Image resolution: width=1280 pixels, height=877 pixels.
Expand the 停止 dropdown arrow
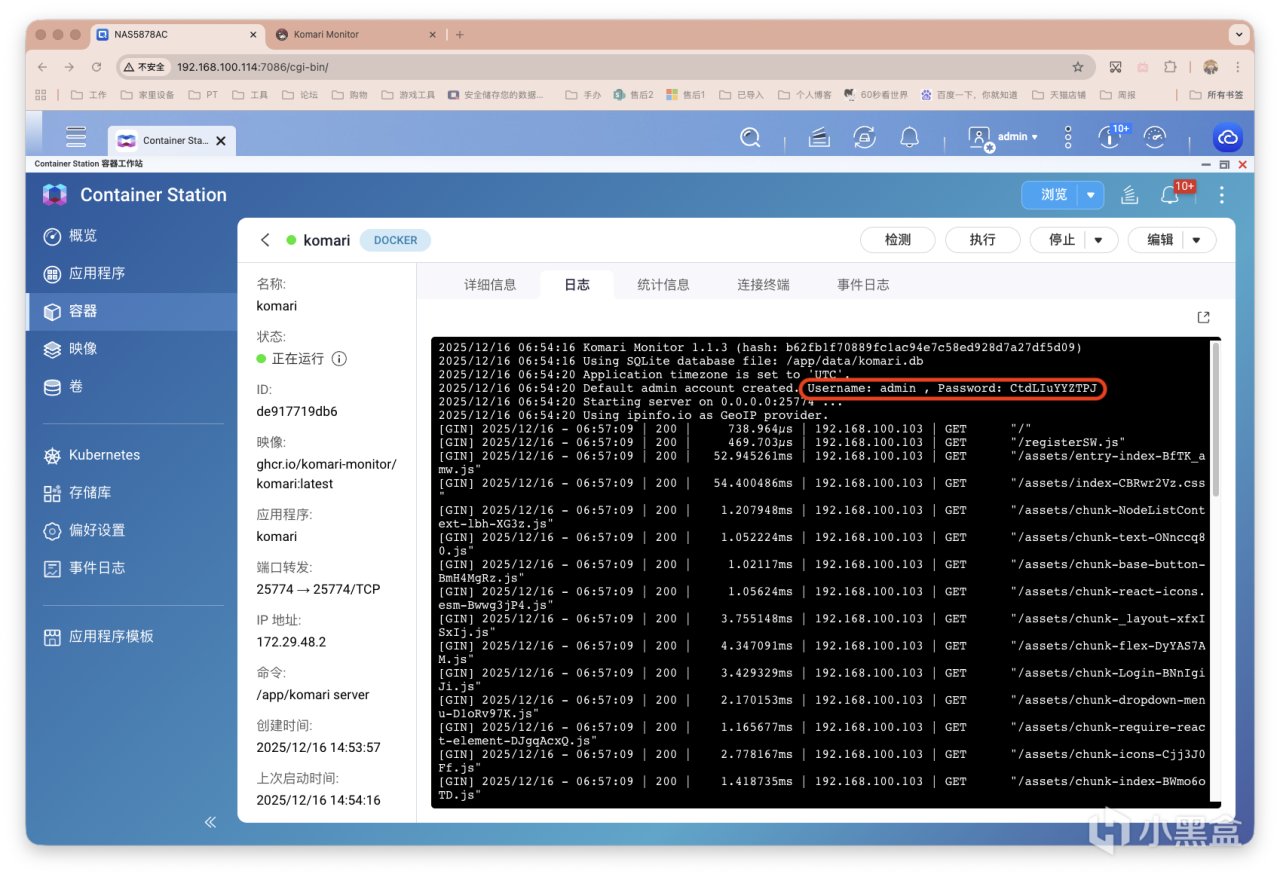point(1099,240)
